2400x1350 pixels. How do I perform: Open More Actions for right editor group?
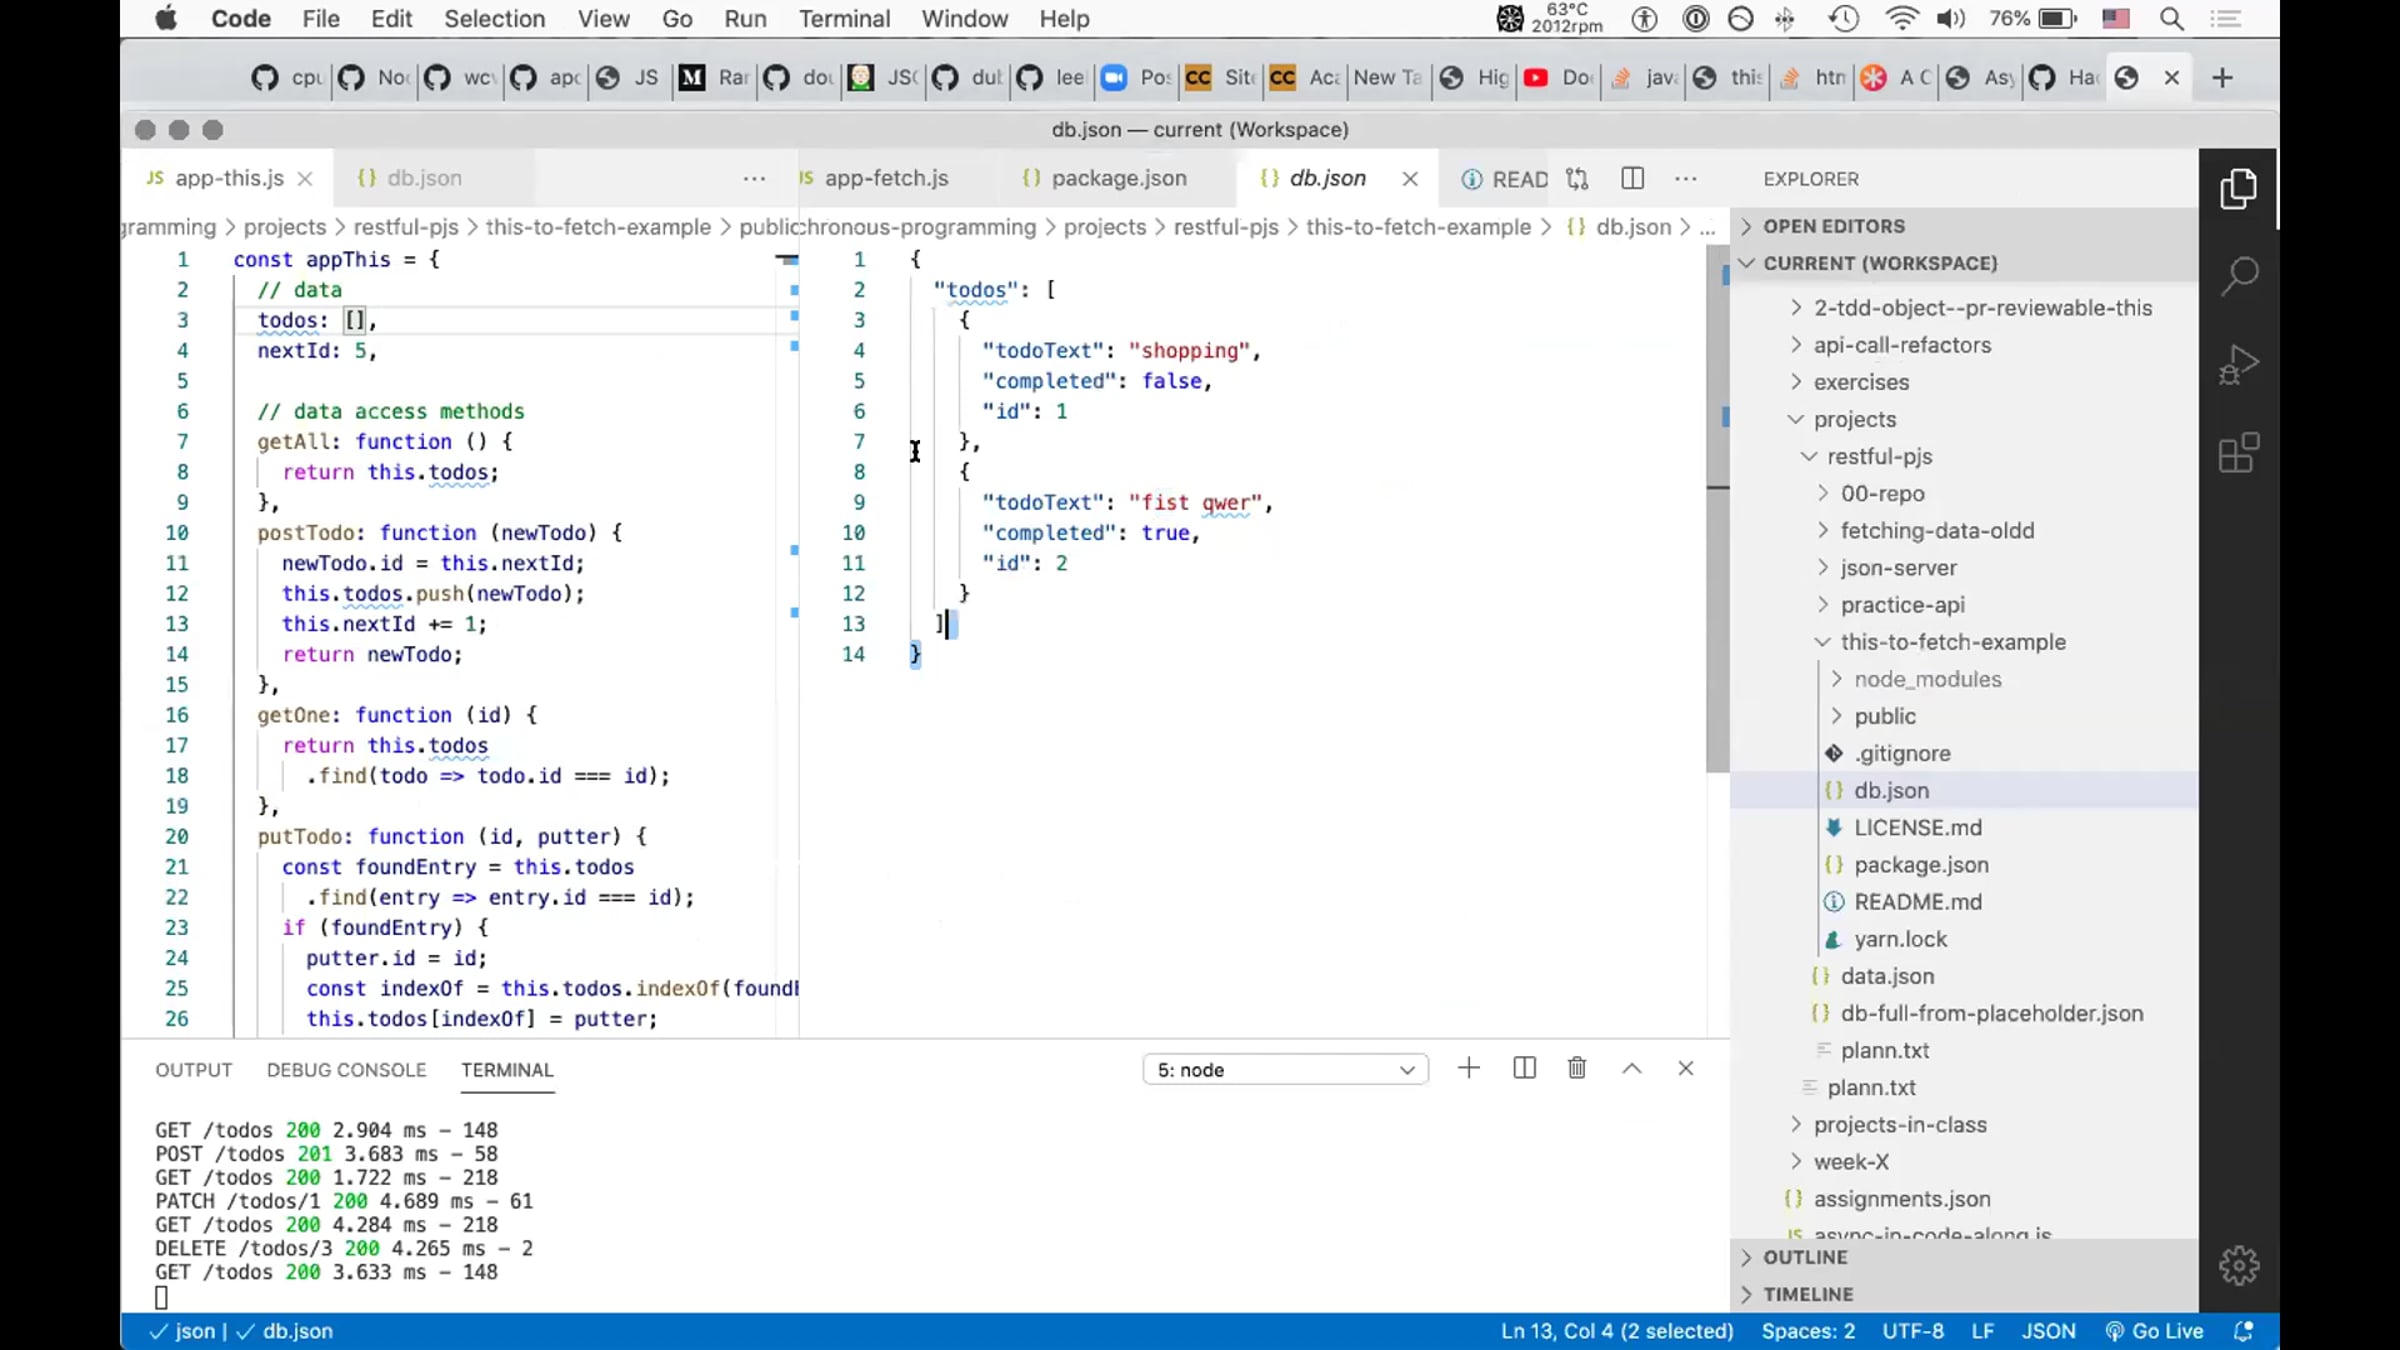[1685, 179]
